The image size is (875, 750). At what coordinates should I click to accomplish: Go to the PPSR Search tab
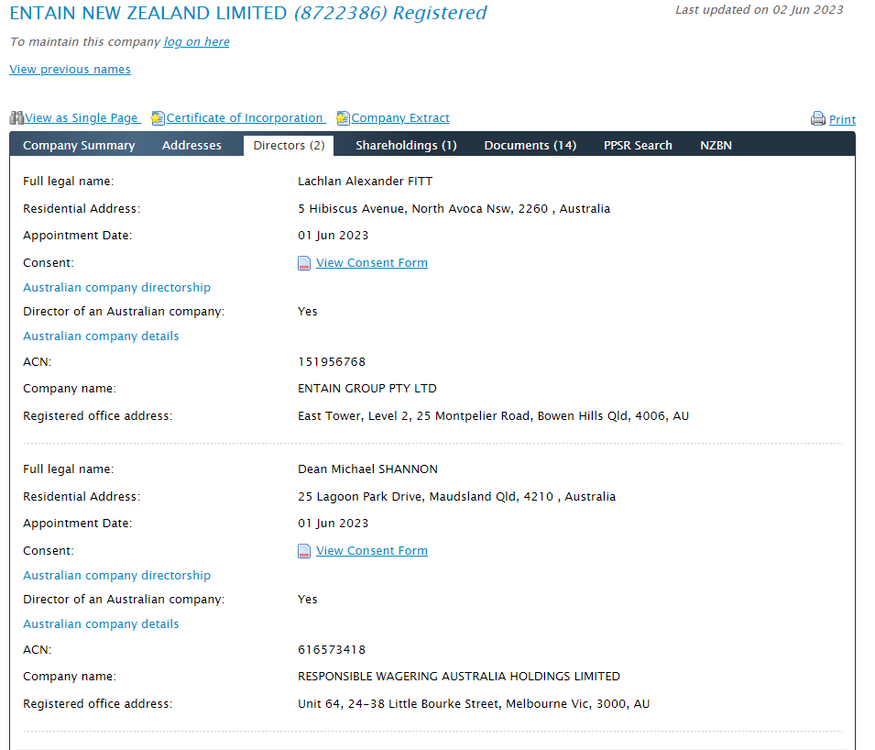coord(638,146)
